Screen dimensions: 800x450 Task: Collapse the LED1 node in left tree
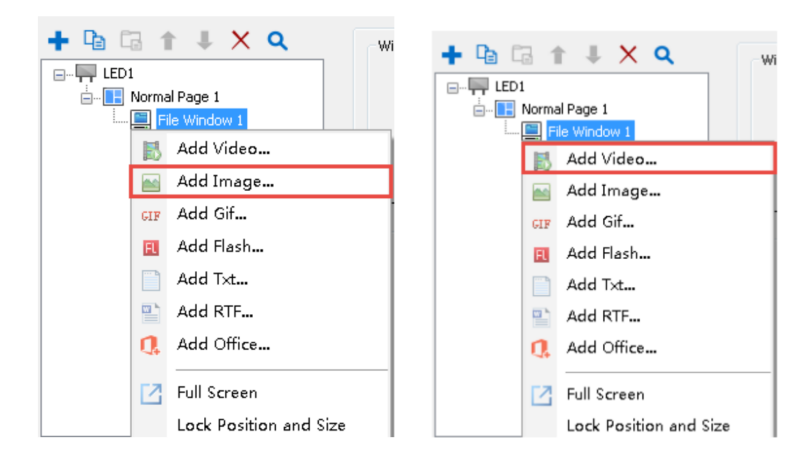click(x=59, y=75)
